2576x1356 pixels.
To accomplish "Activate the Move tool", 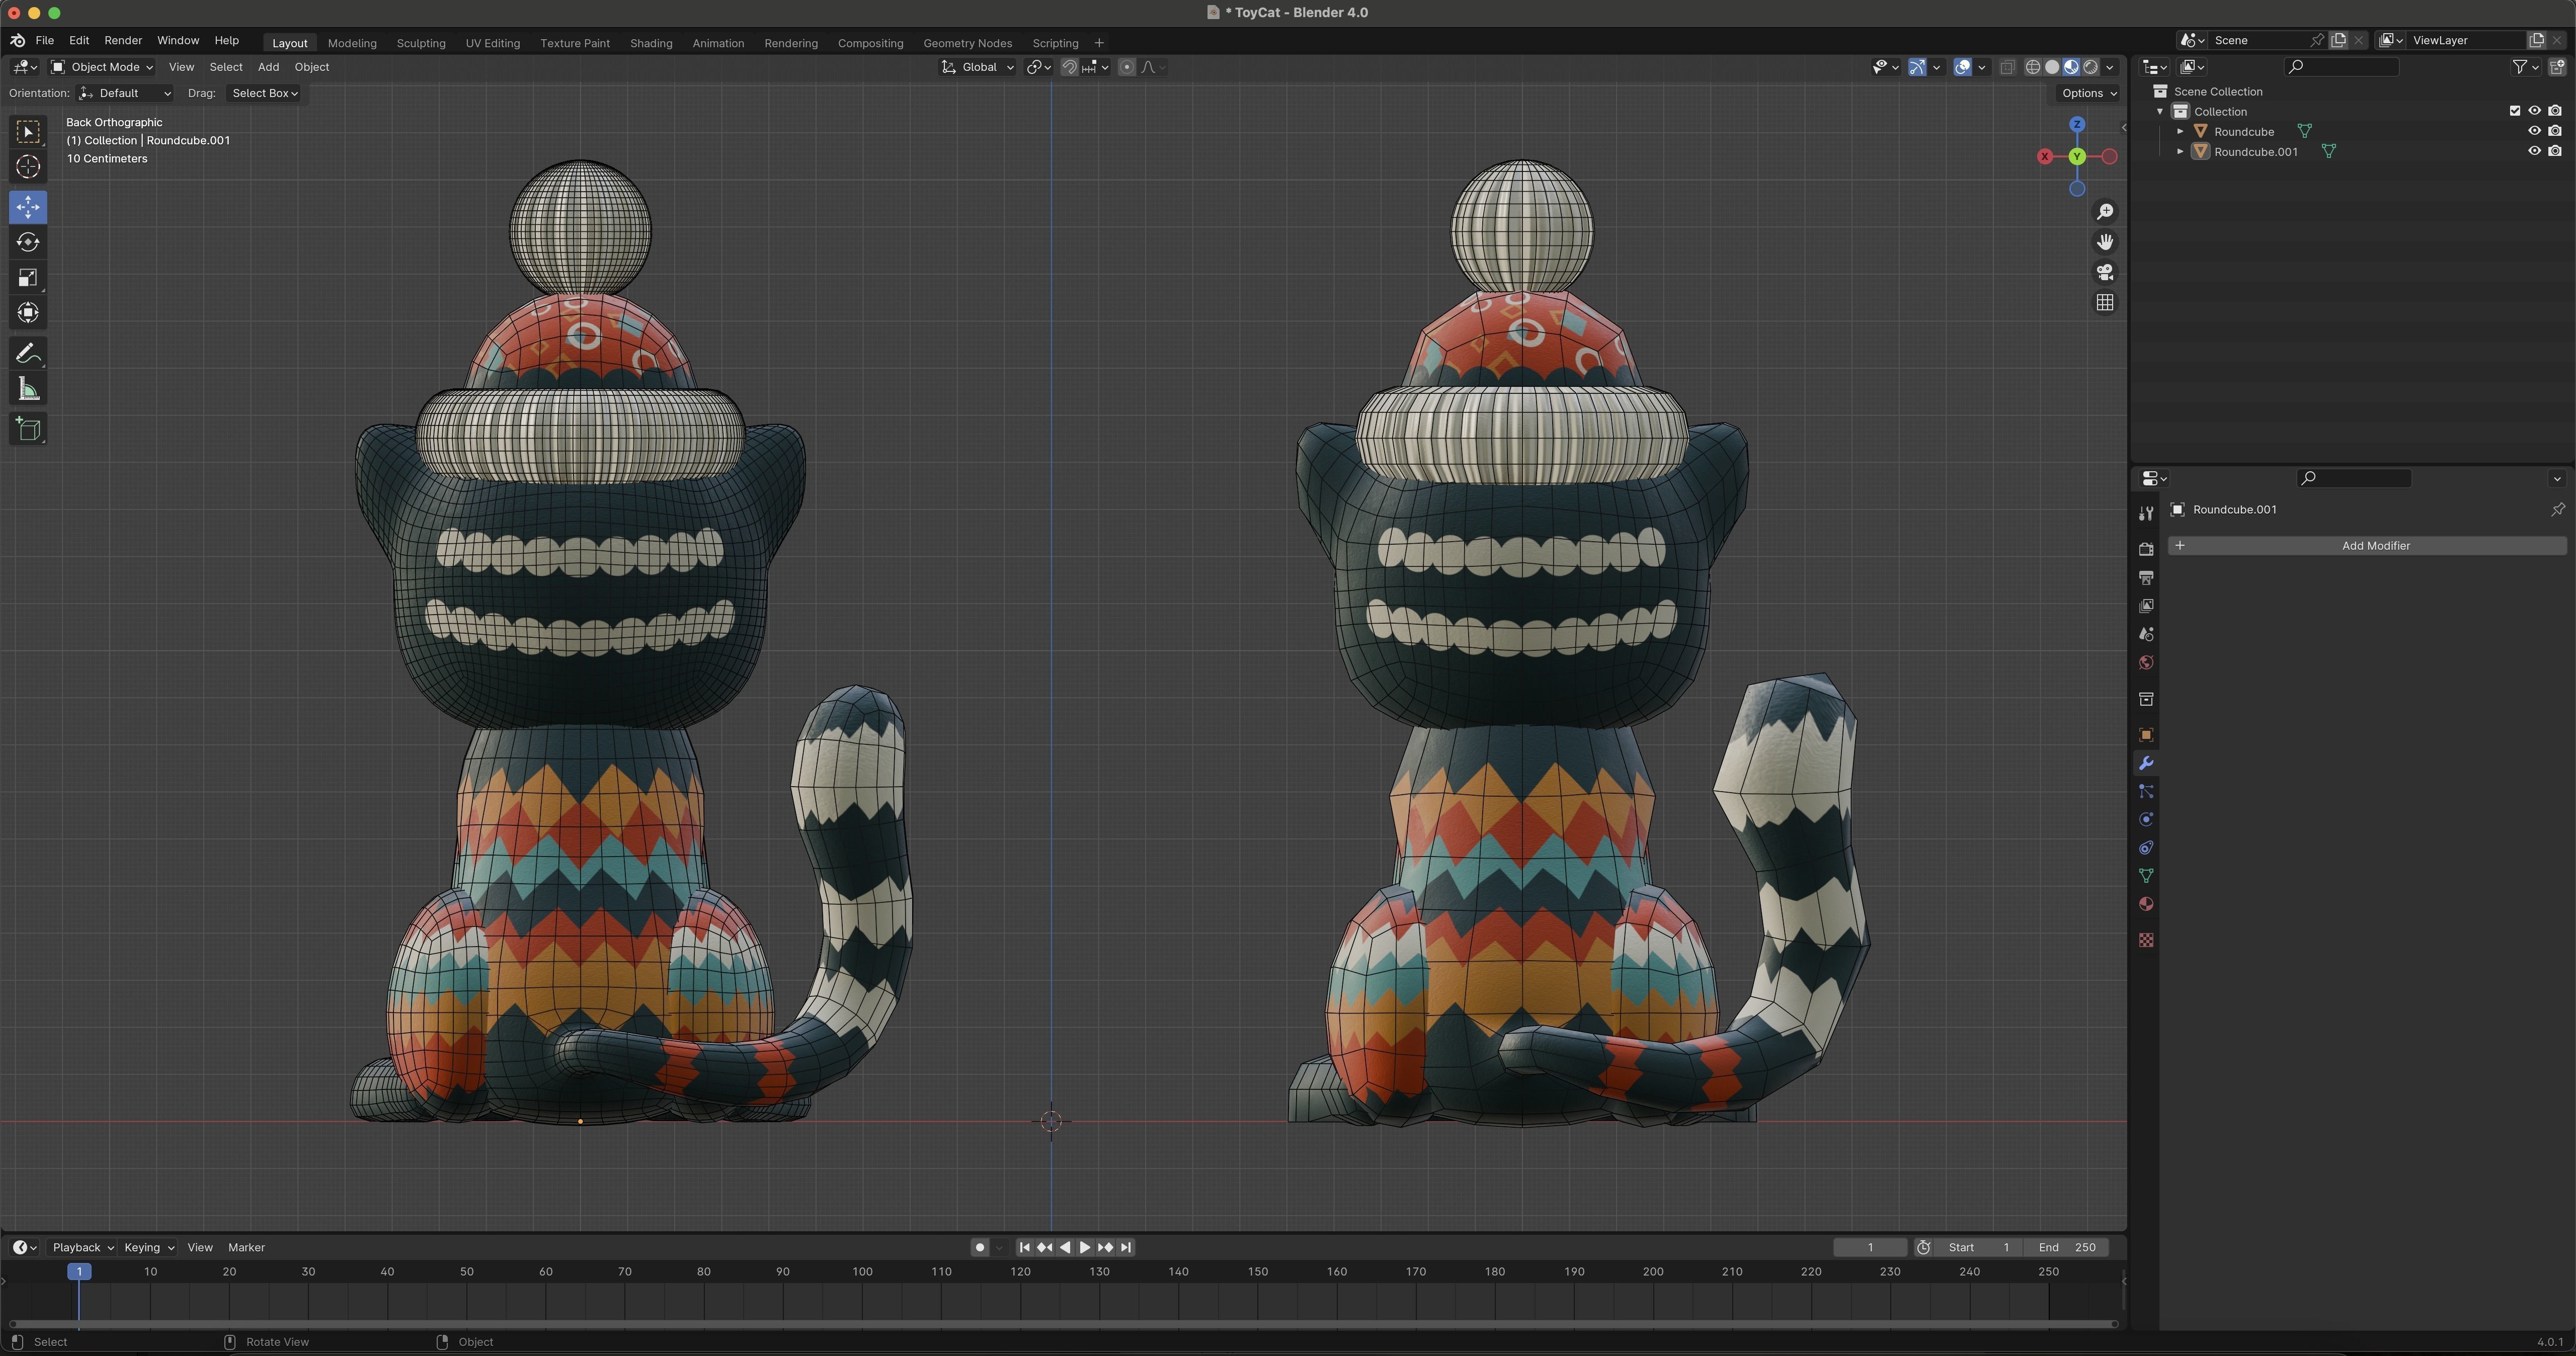I will click(x=28, y=207).
